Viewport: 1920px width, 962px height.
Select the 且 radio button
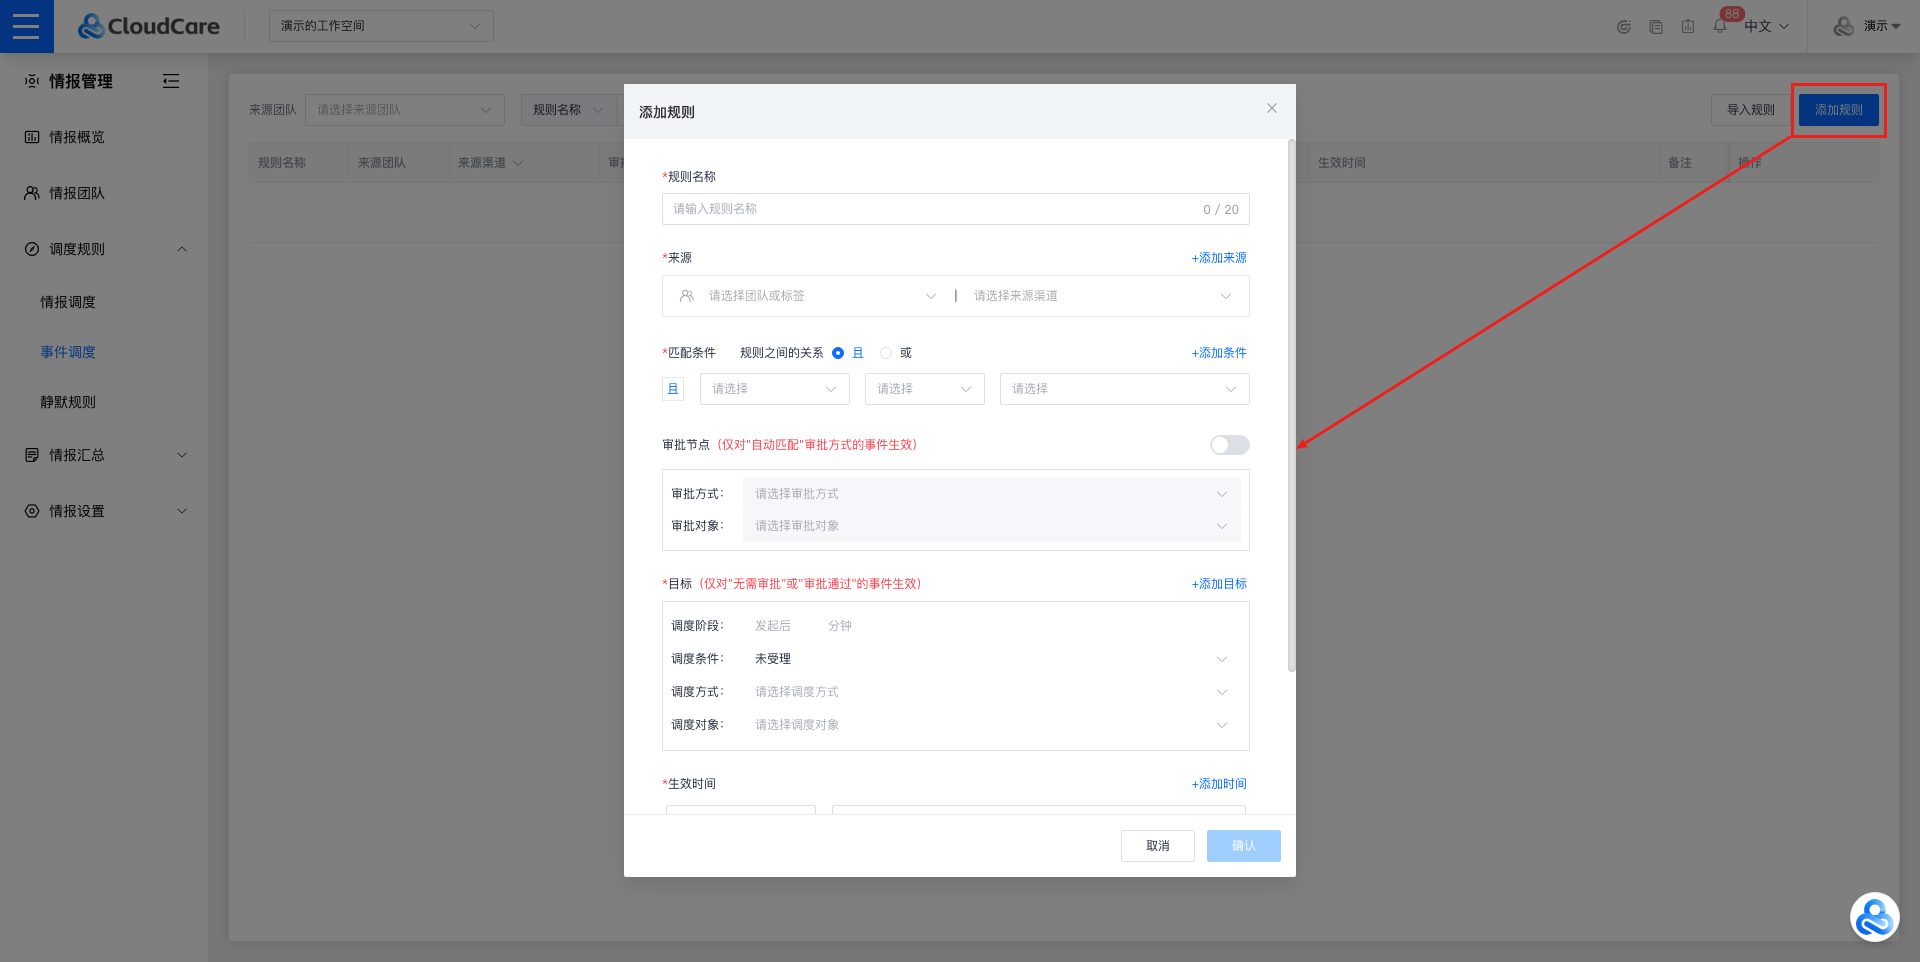tap(838, 353)
